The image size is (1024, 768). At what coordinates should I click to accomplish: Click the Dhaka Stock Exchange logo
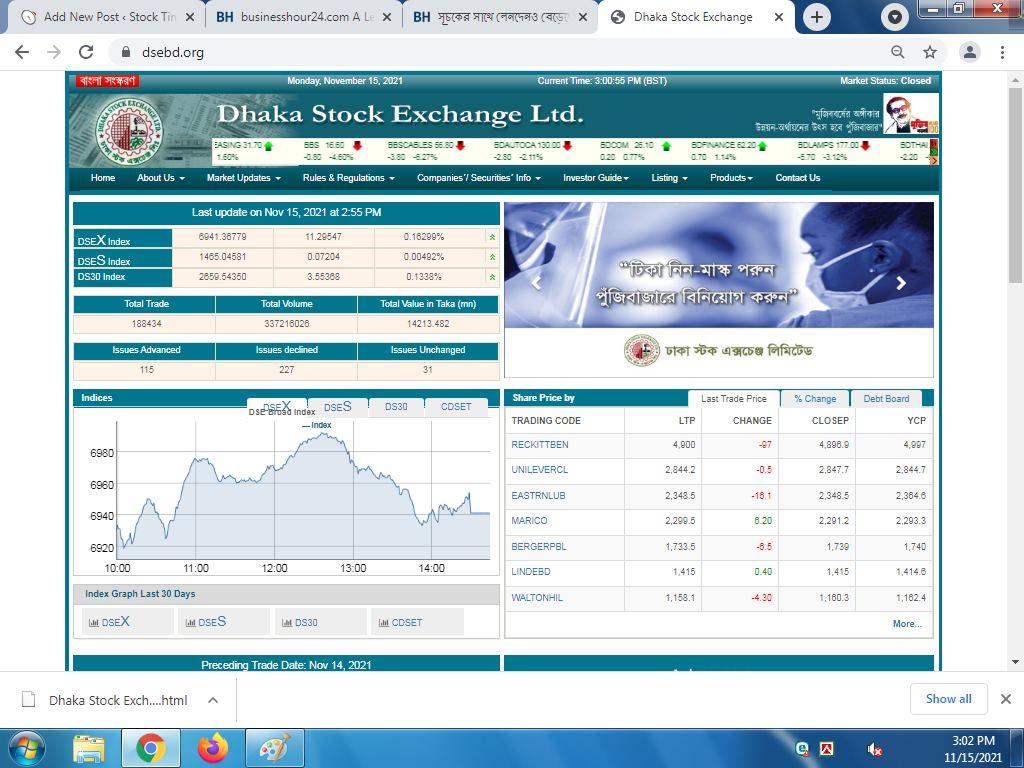coord(128,130)
